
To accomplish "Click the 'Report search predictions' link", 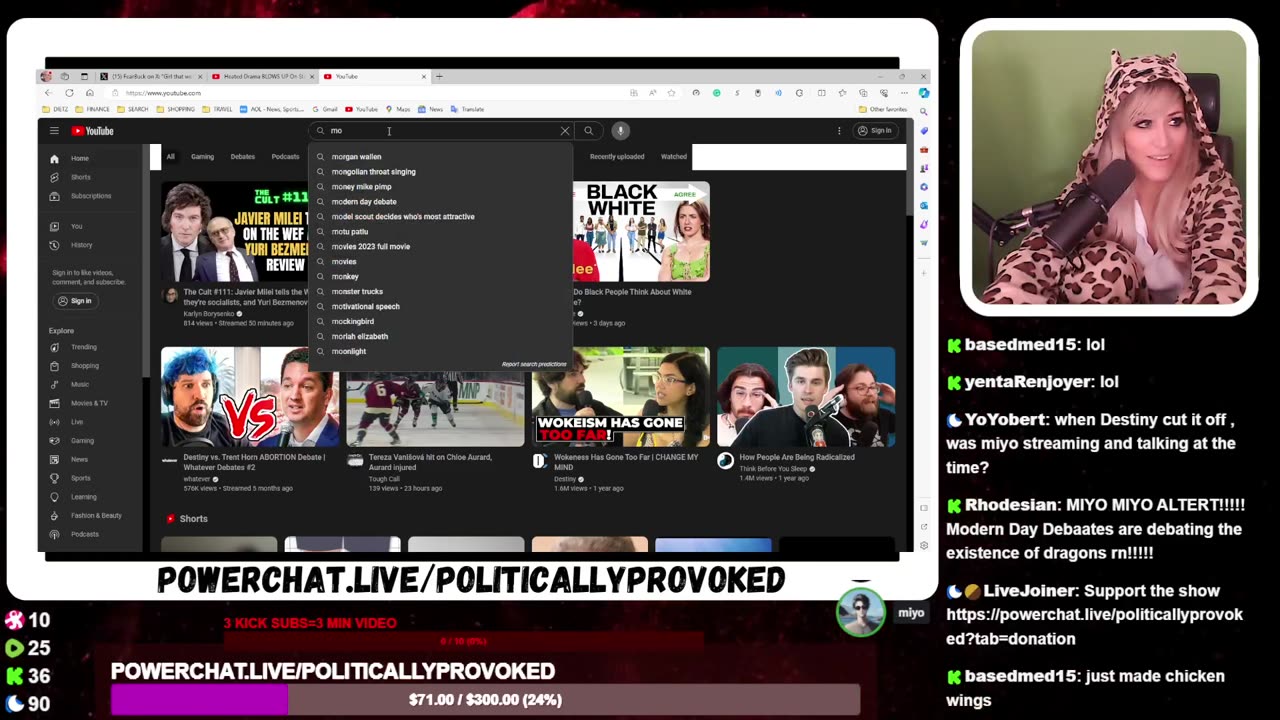I will [x=534, y=364].
